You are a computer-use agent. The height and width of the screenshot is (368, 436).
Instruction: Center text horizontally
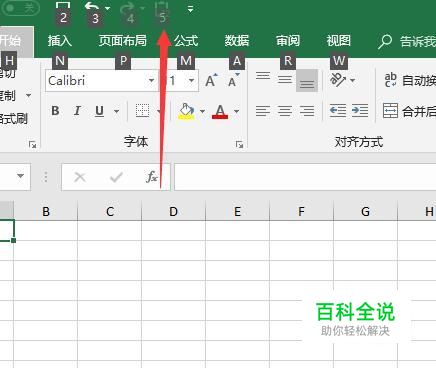pos(285,111)
